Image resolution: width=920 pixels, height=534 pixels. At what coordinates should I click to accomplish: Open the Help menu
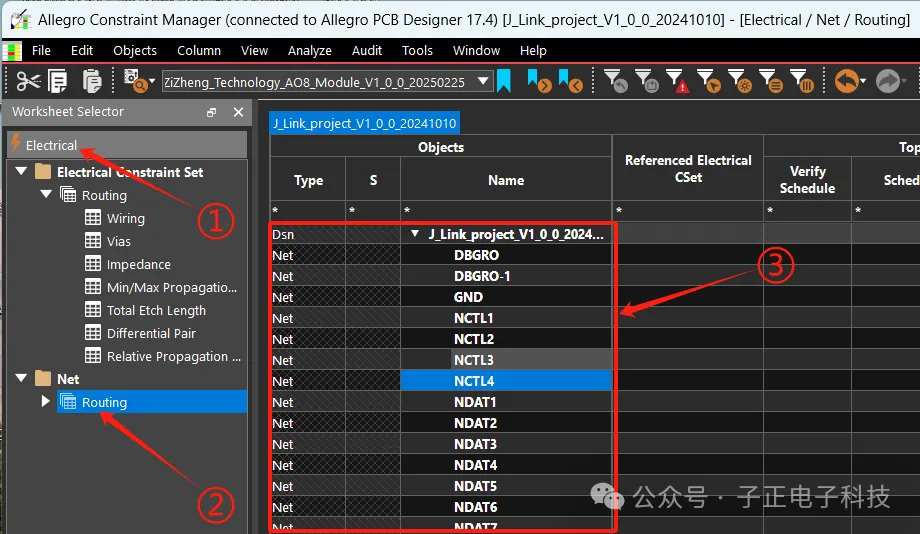click(x=533, y=50)
